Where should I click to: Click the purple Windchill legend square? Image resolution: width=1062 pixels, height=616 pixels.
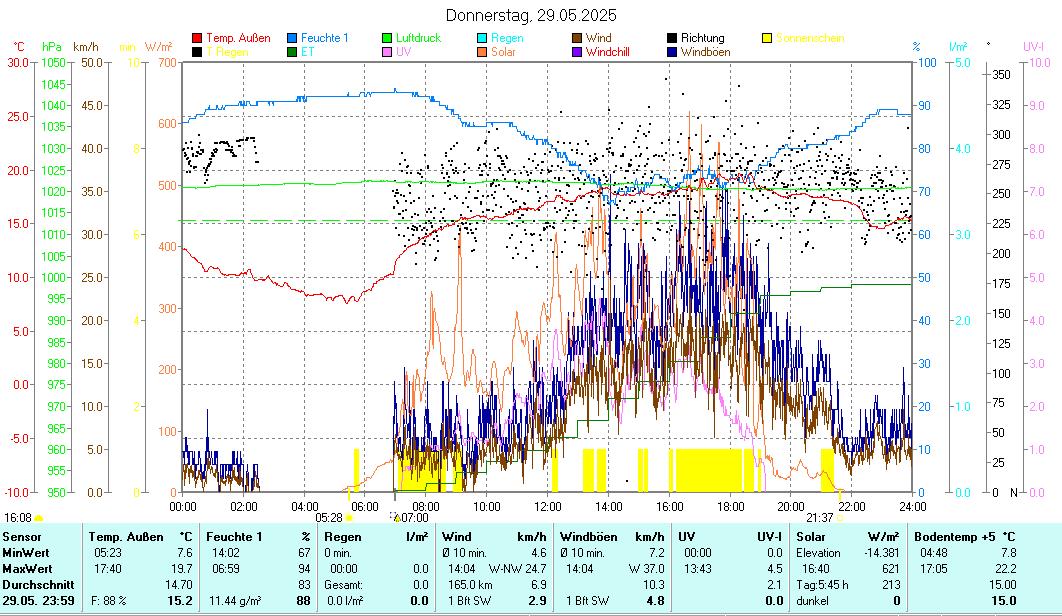click(577, 52)
